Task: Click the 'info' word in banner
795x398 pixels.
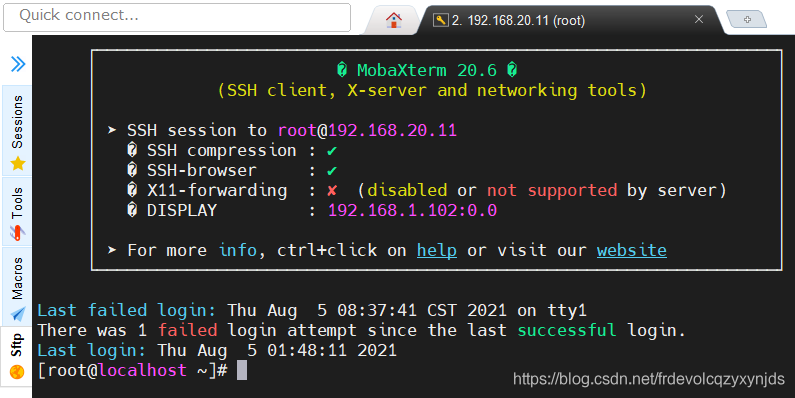Action: click(x=237, y=250)
